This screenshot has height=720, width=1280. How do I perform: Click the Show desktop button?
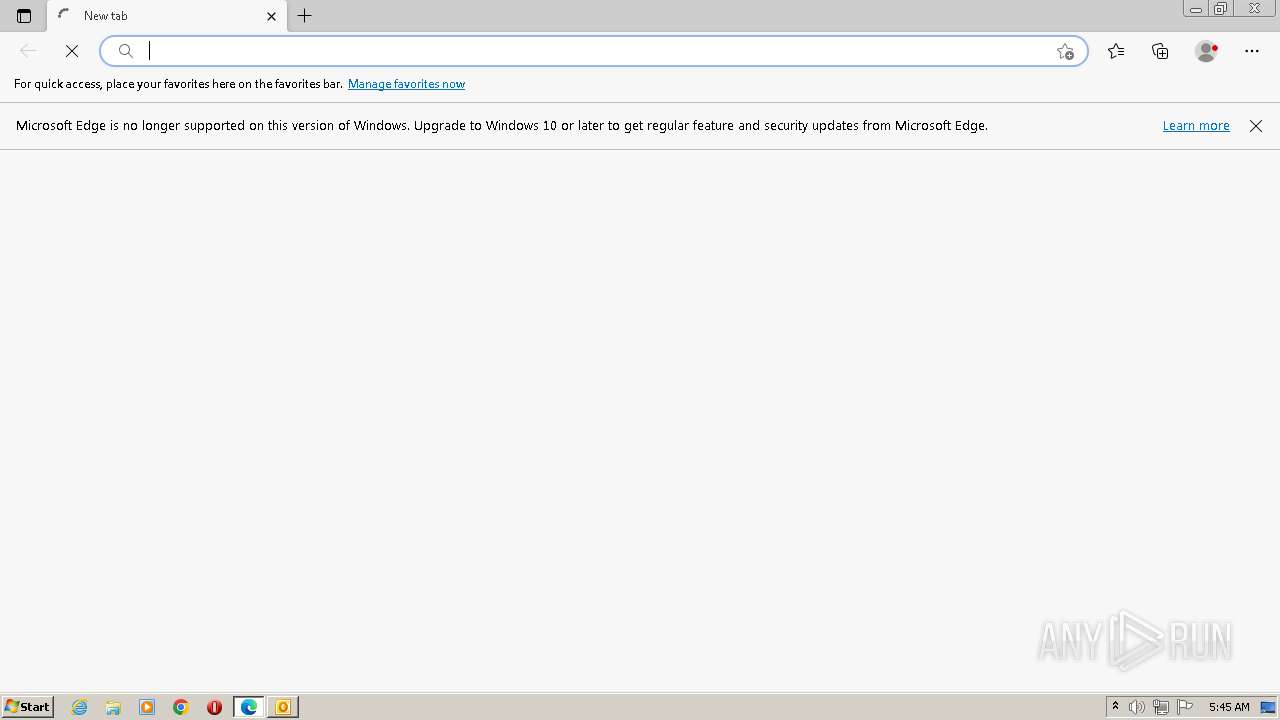(x=1269, y=707)
